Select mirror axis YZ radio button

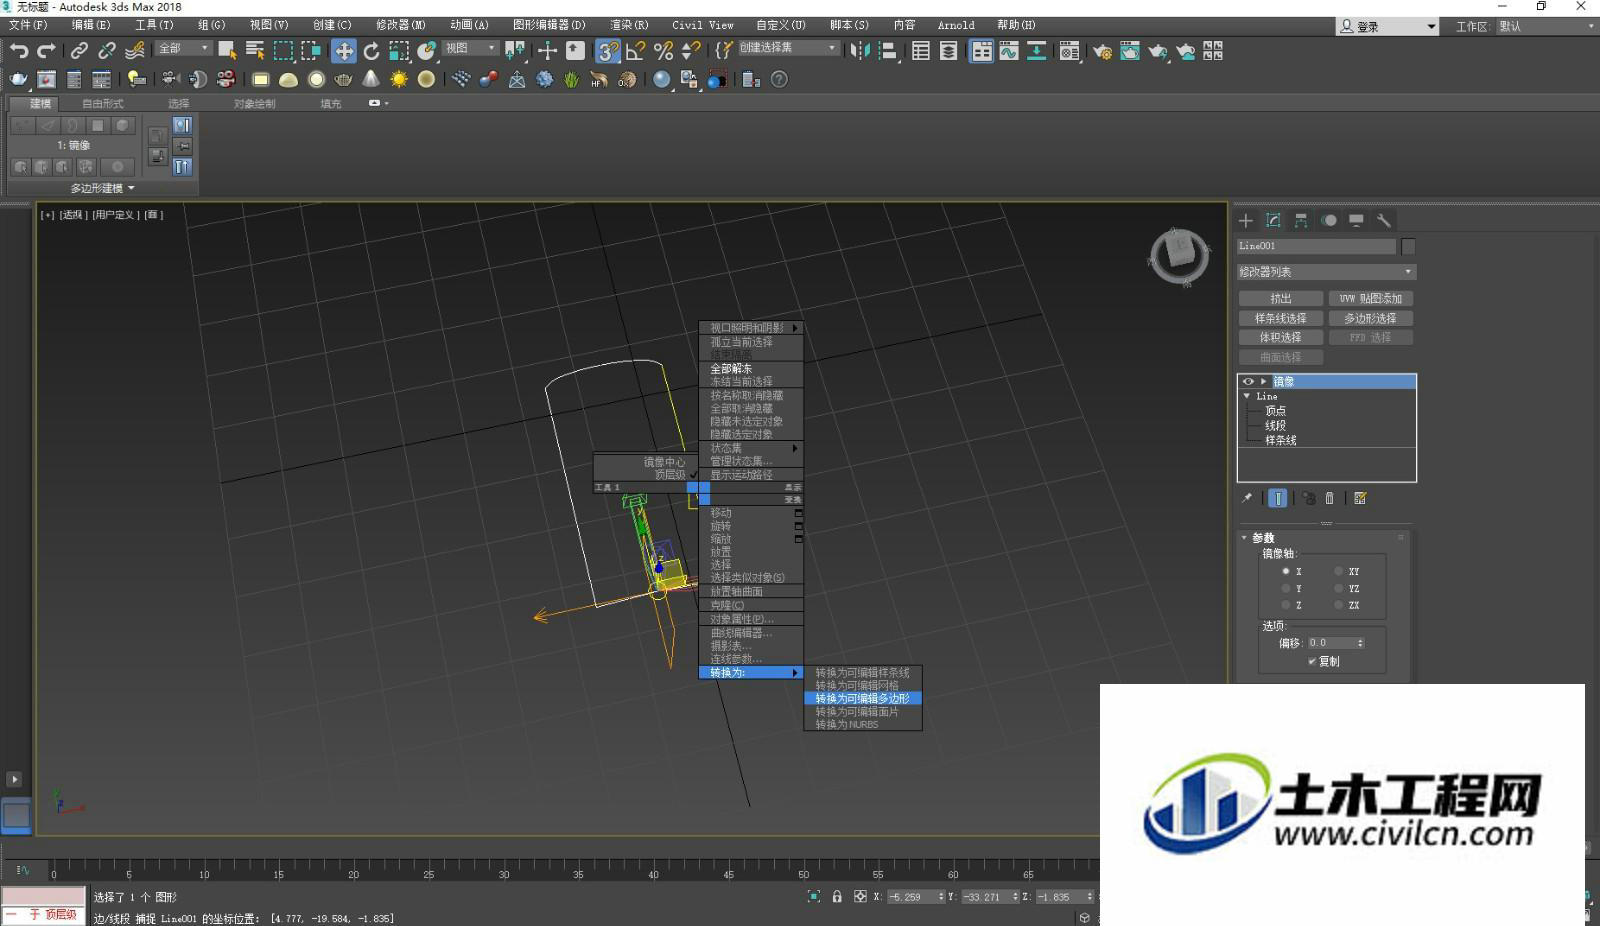tap(1338, 588)
